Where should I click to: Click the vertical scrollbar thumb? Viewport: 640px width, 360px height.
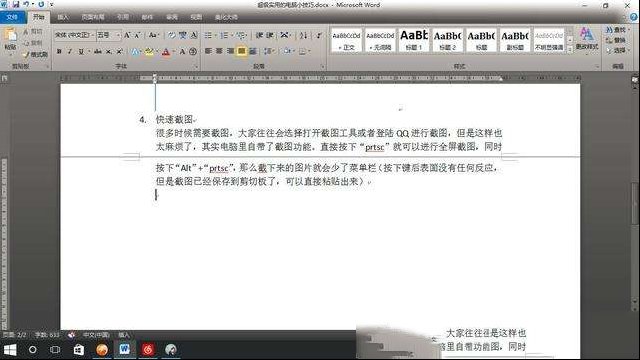(635, 204)
